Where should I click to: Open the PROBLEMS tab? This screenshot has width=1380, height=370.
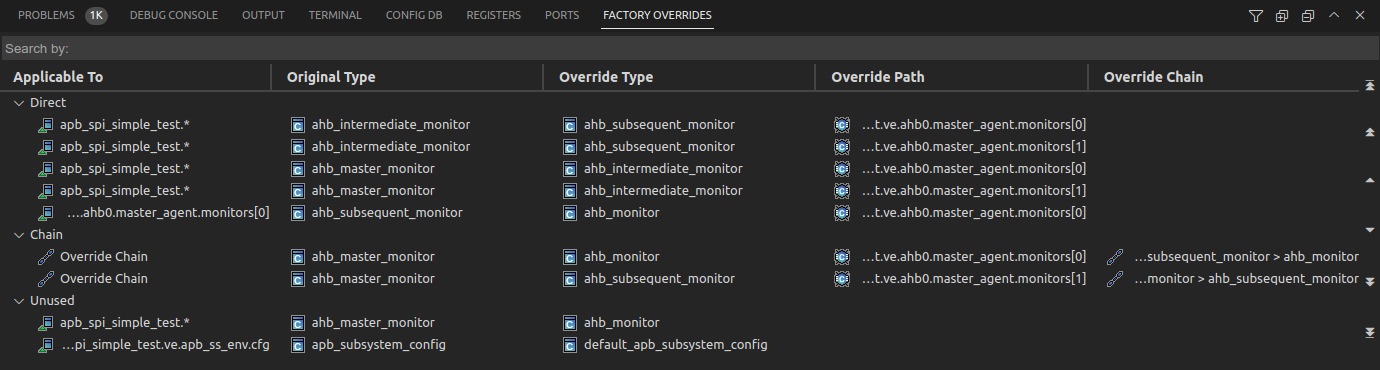(x=46, y=16)
